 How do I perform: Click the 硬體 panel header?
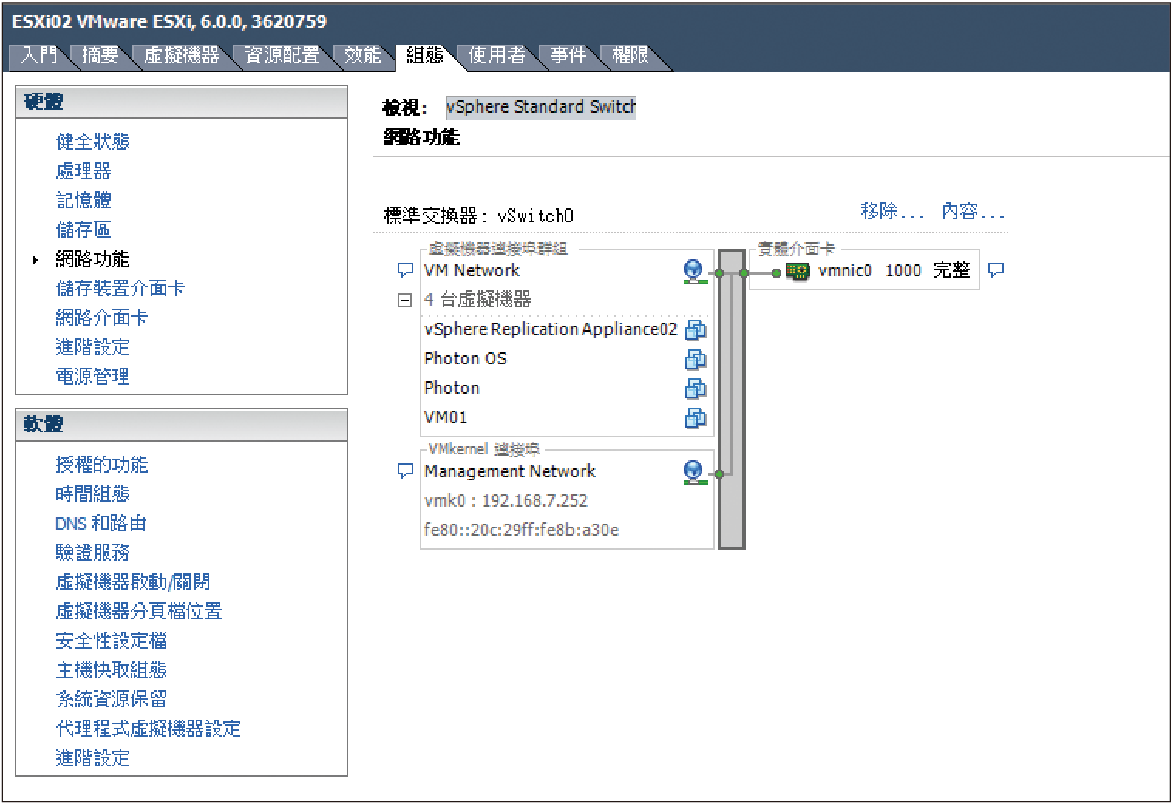[x=182, y=102]
